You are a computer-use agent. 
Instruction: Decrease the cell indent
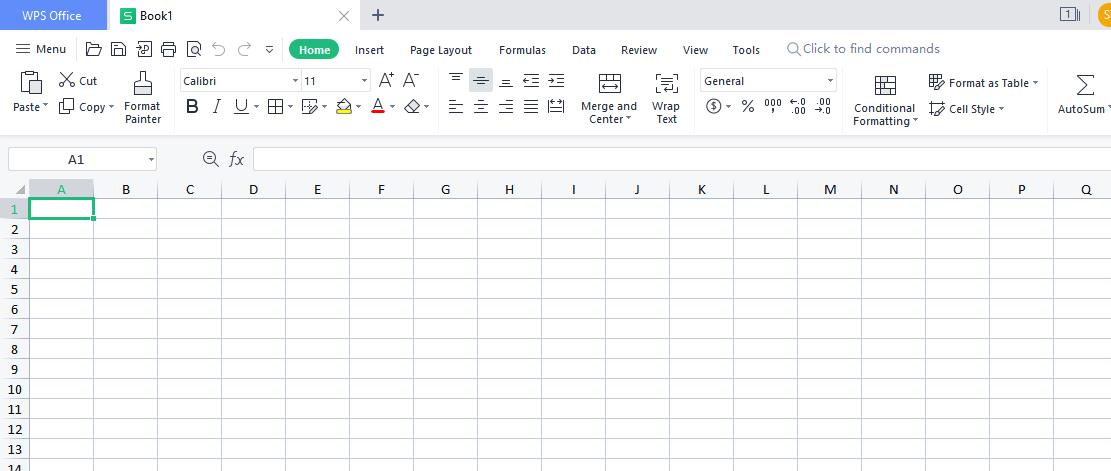531,81
